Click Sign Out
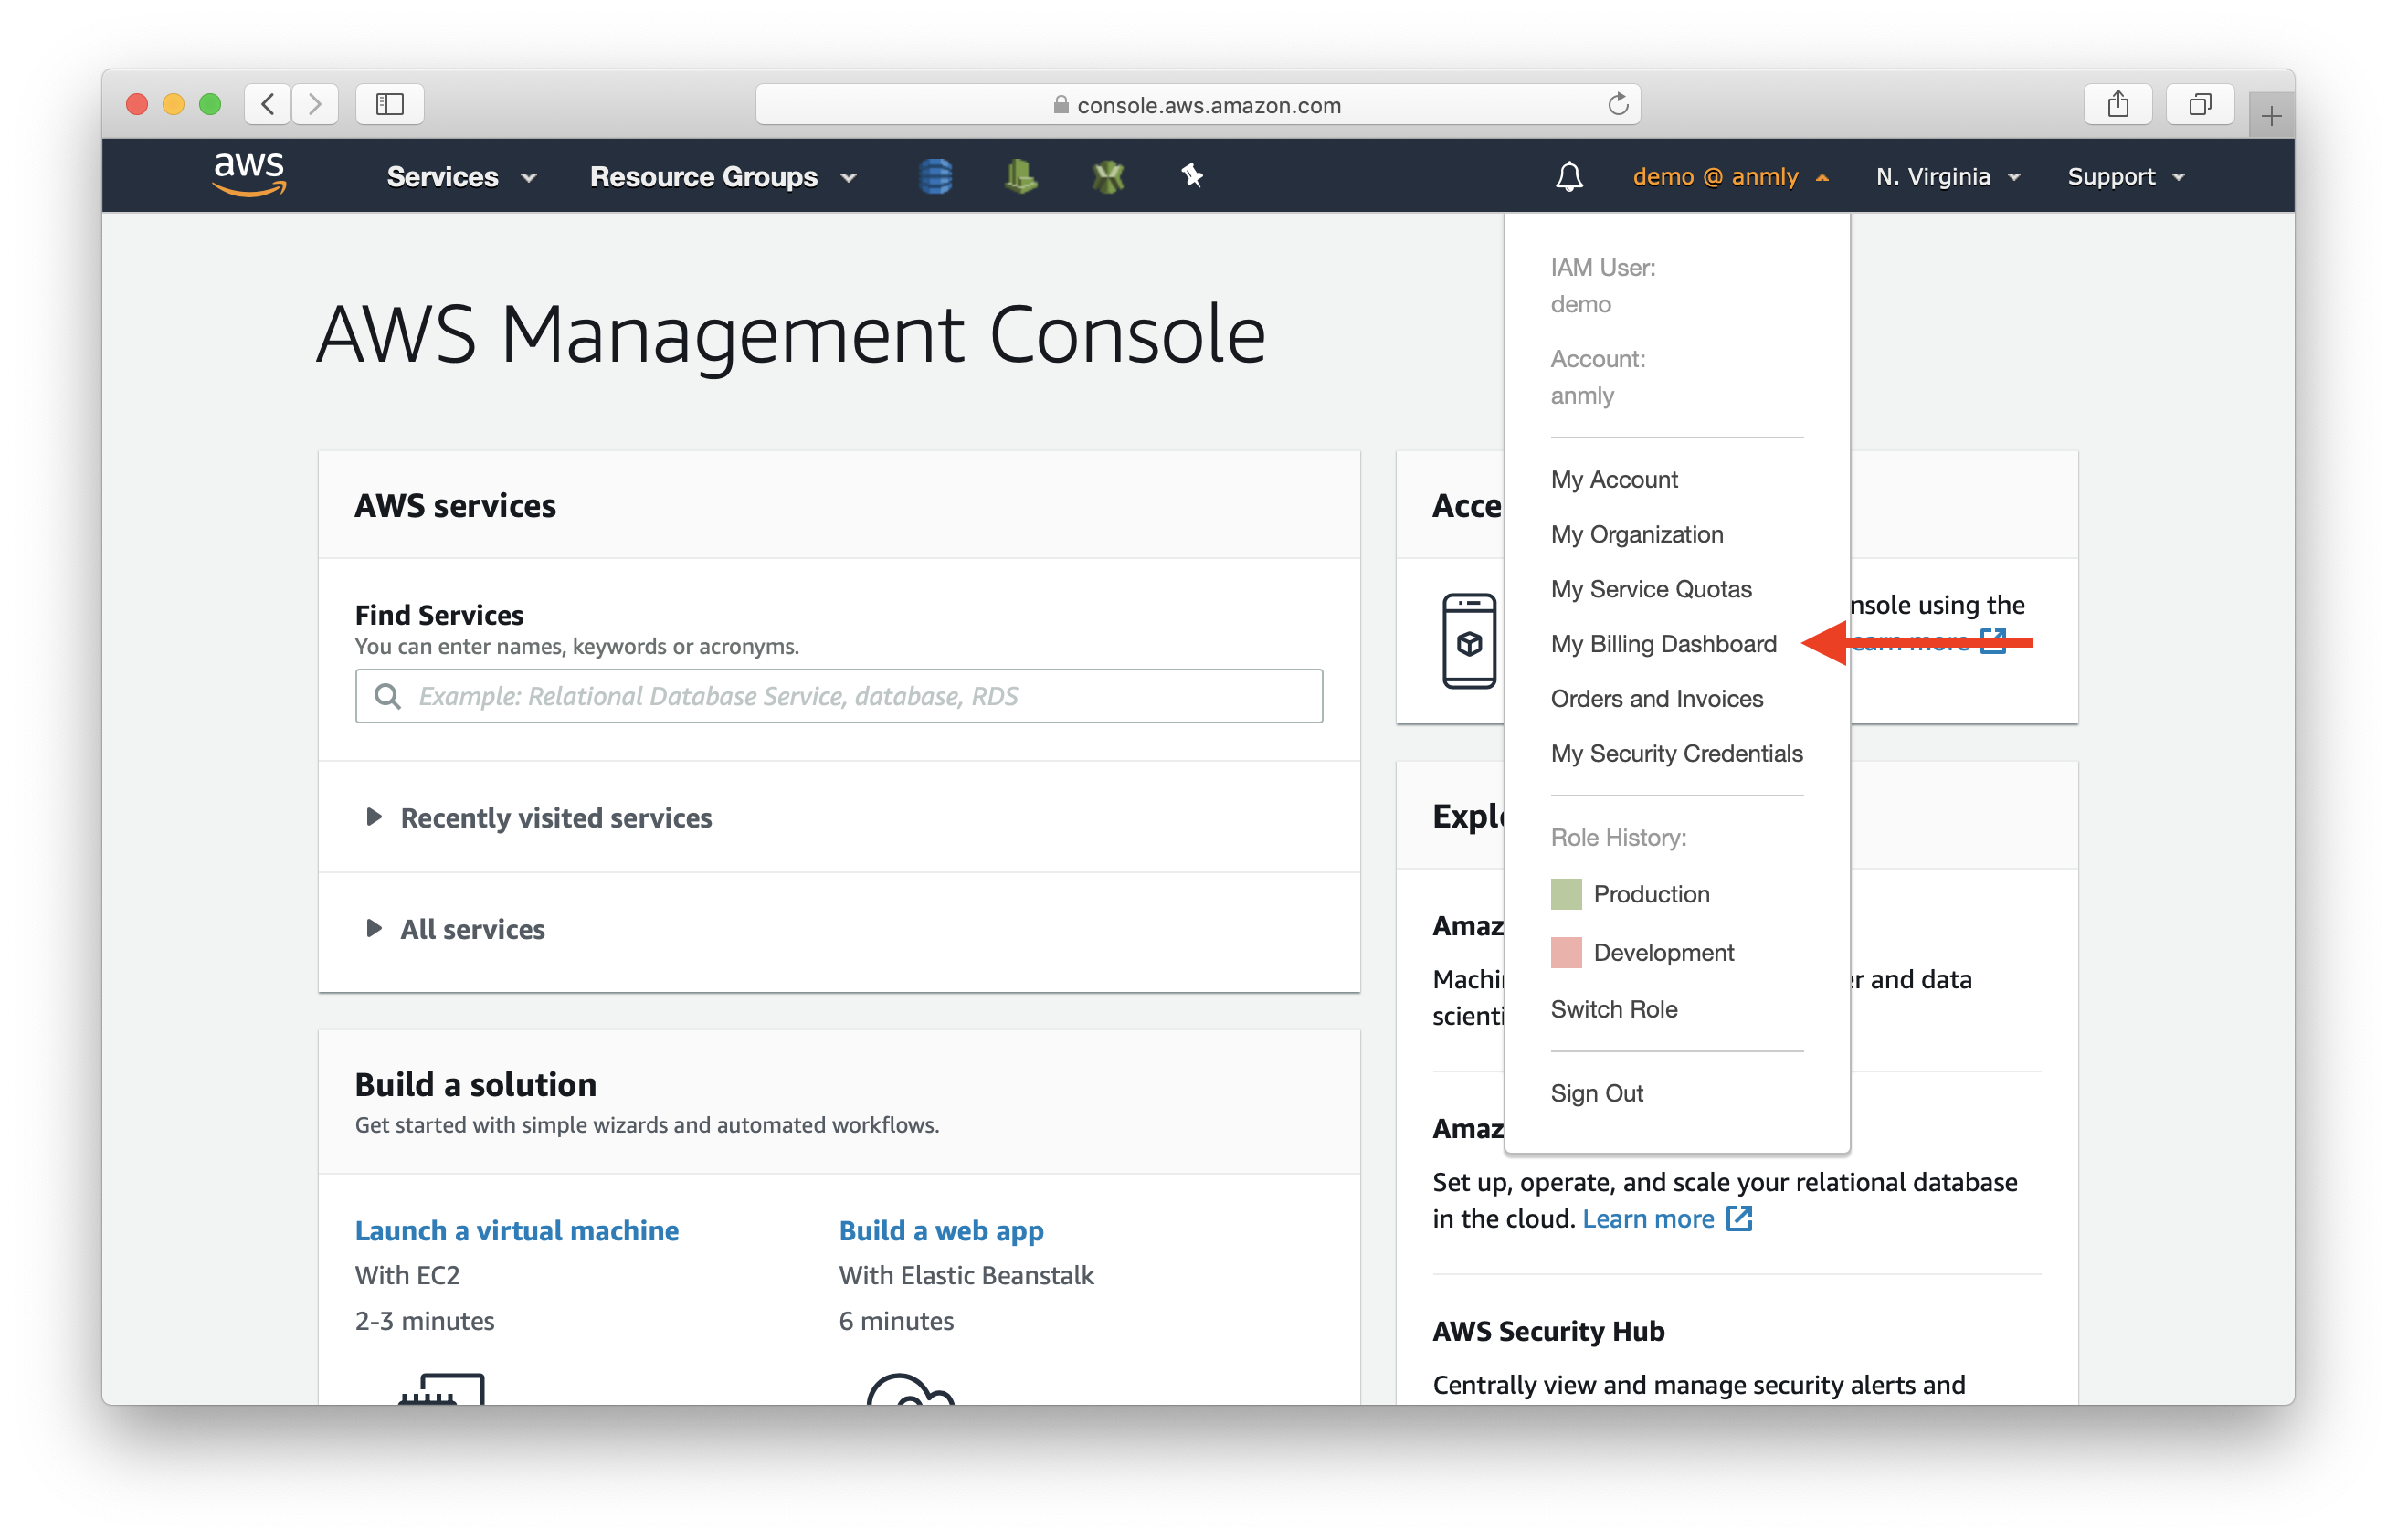This screenshot has width=2397, height=1540. pos(1597,1094)
